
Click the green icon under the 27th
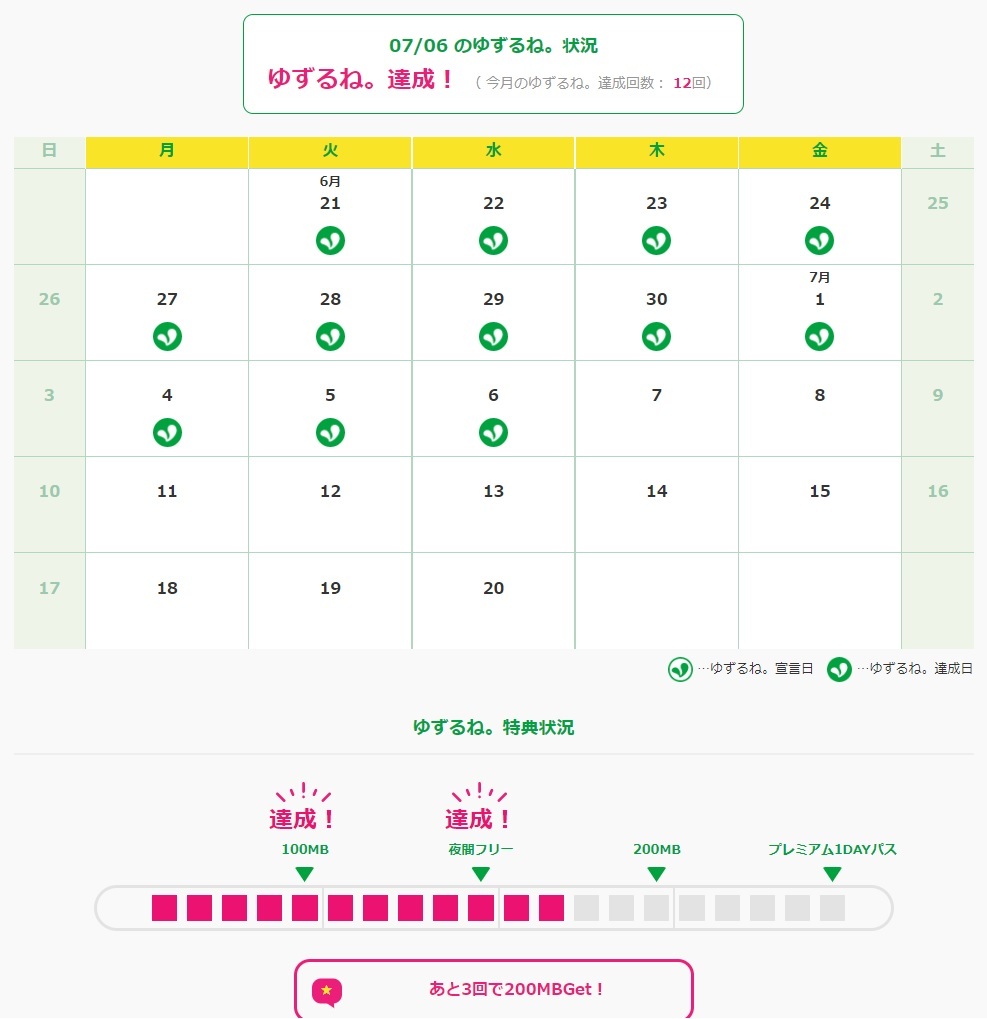click(x=167, y=336)
